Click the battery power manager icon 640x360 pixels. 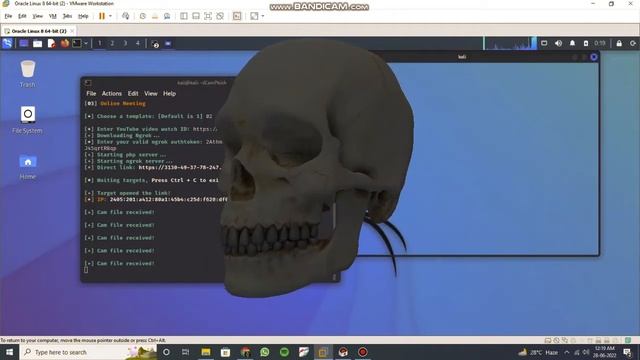point(586,43)
